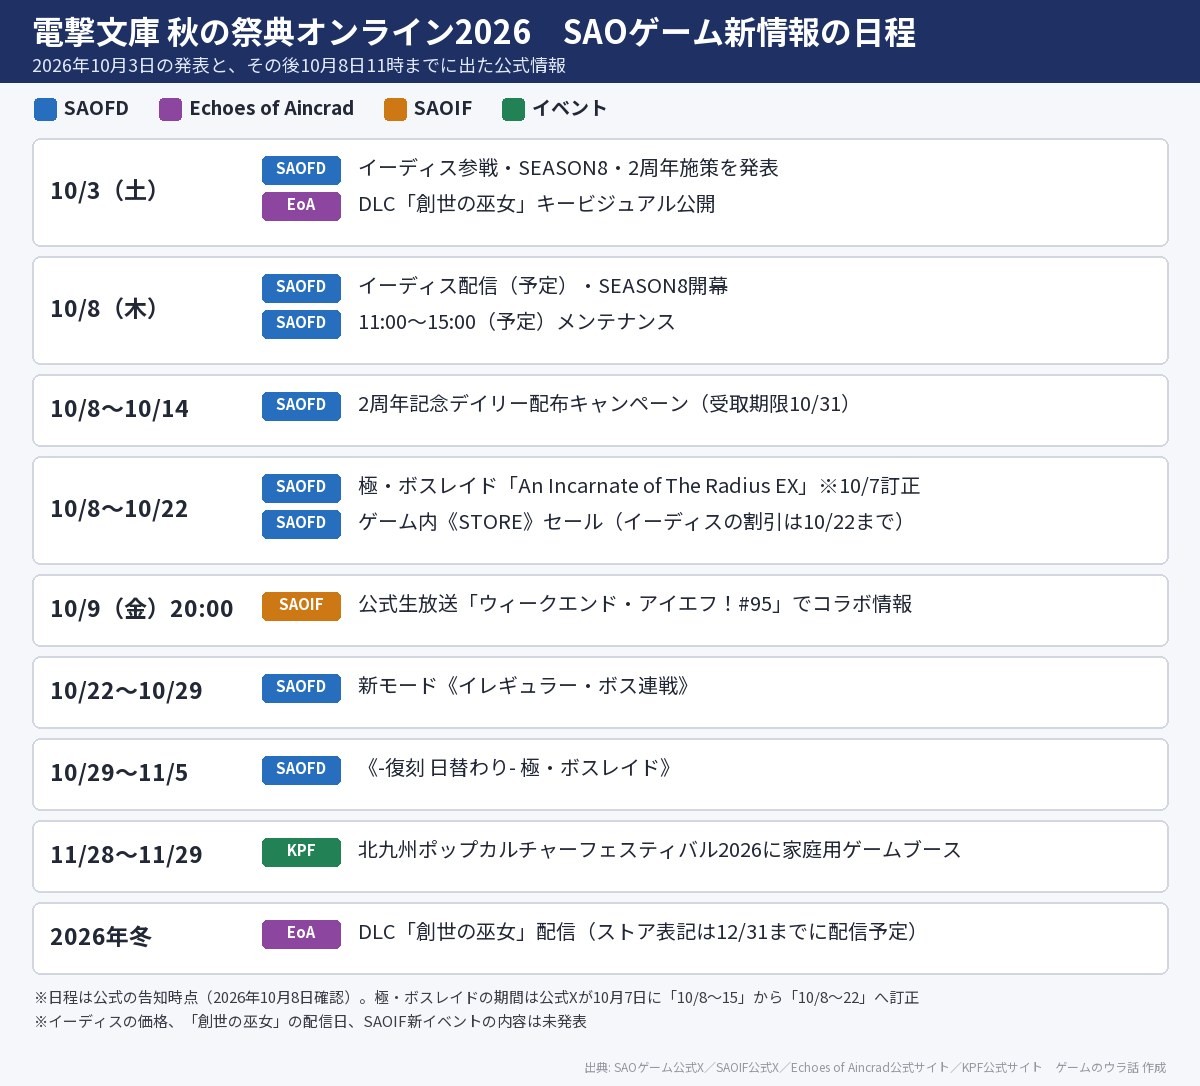The image size is (1200, 1086).
Task: Click the SAOIF legend label
Action: tap(443, 109)
